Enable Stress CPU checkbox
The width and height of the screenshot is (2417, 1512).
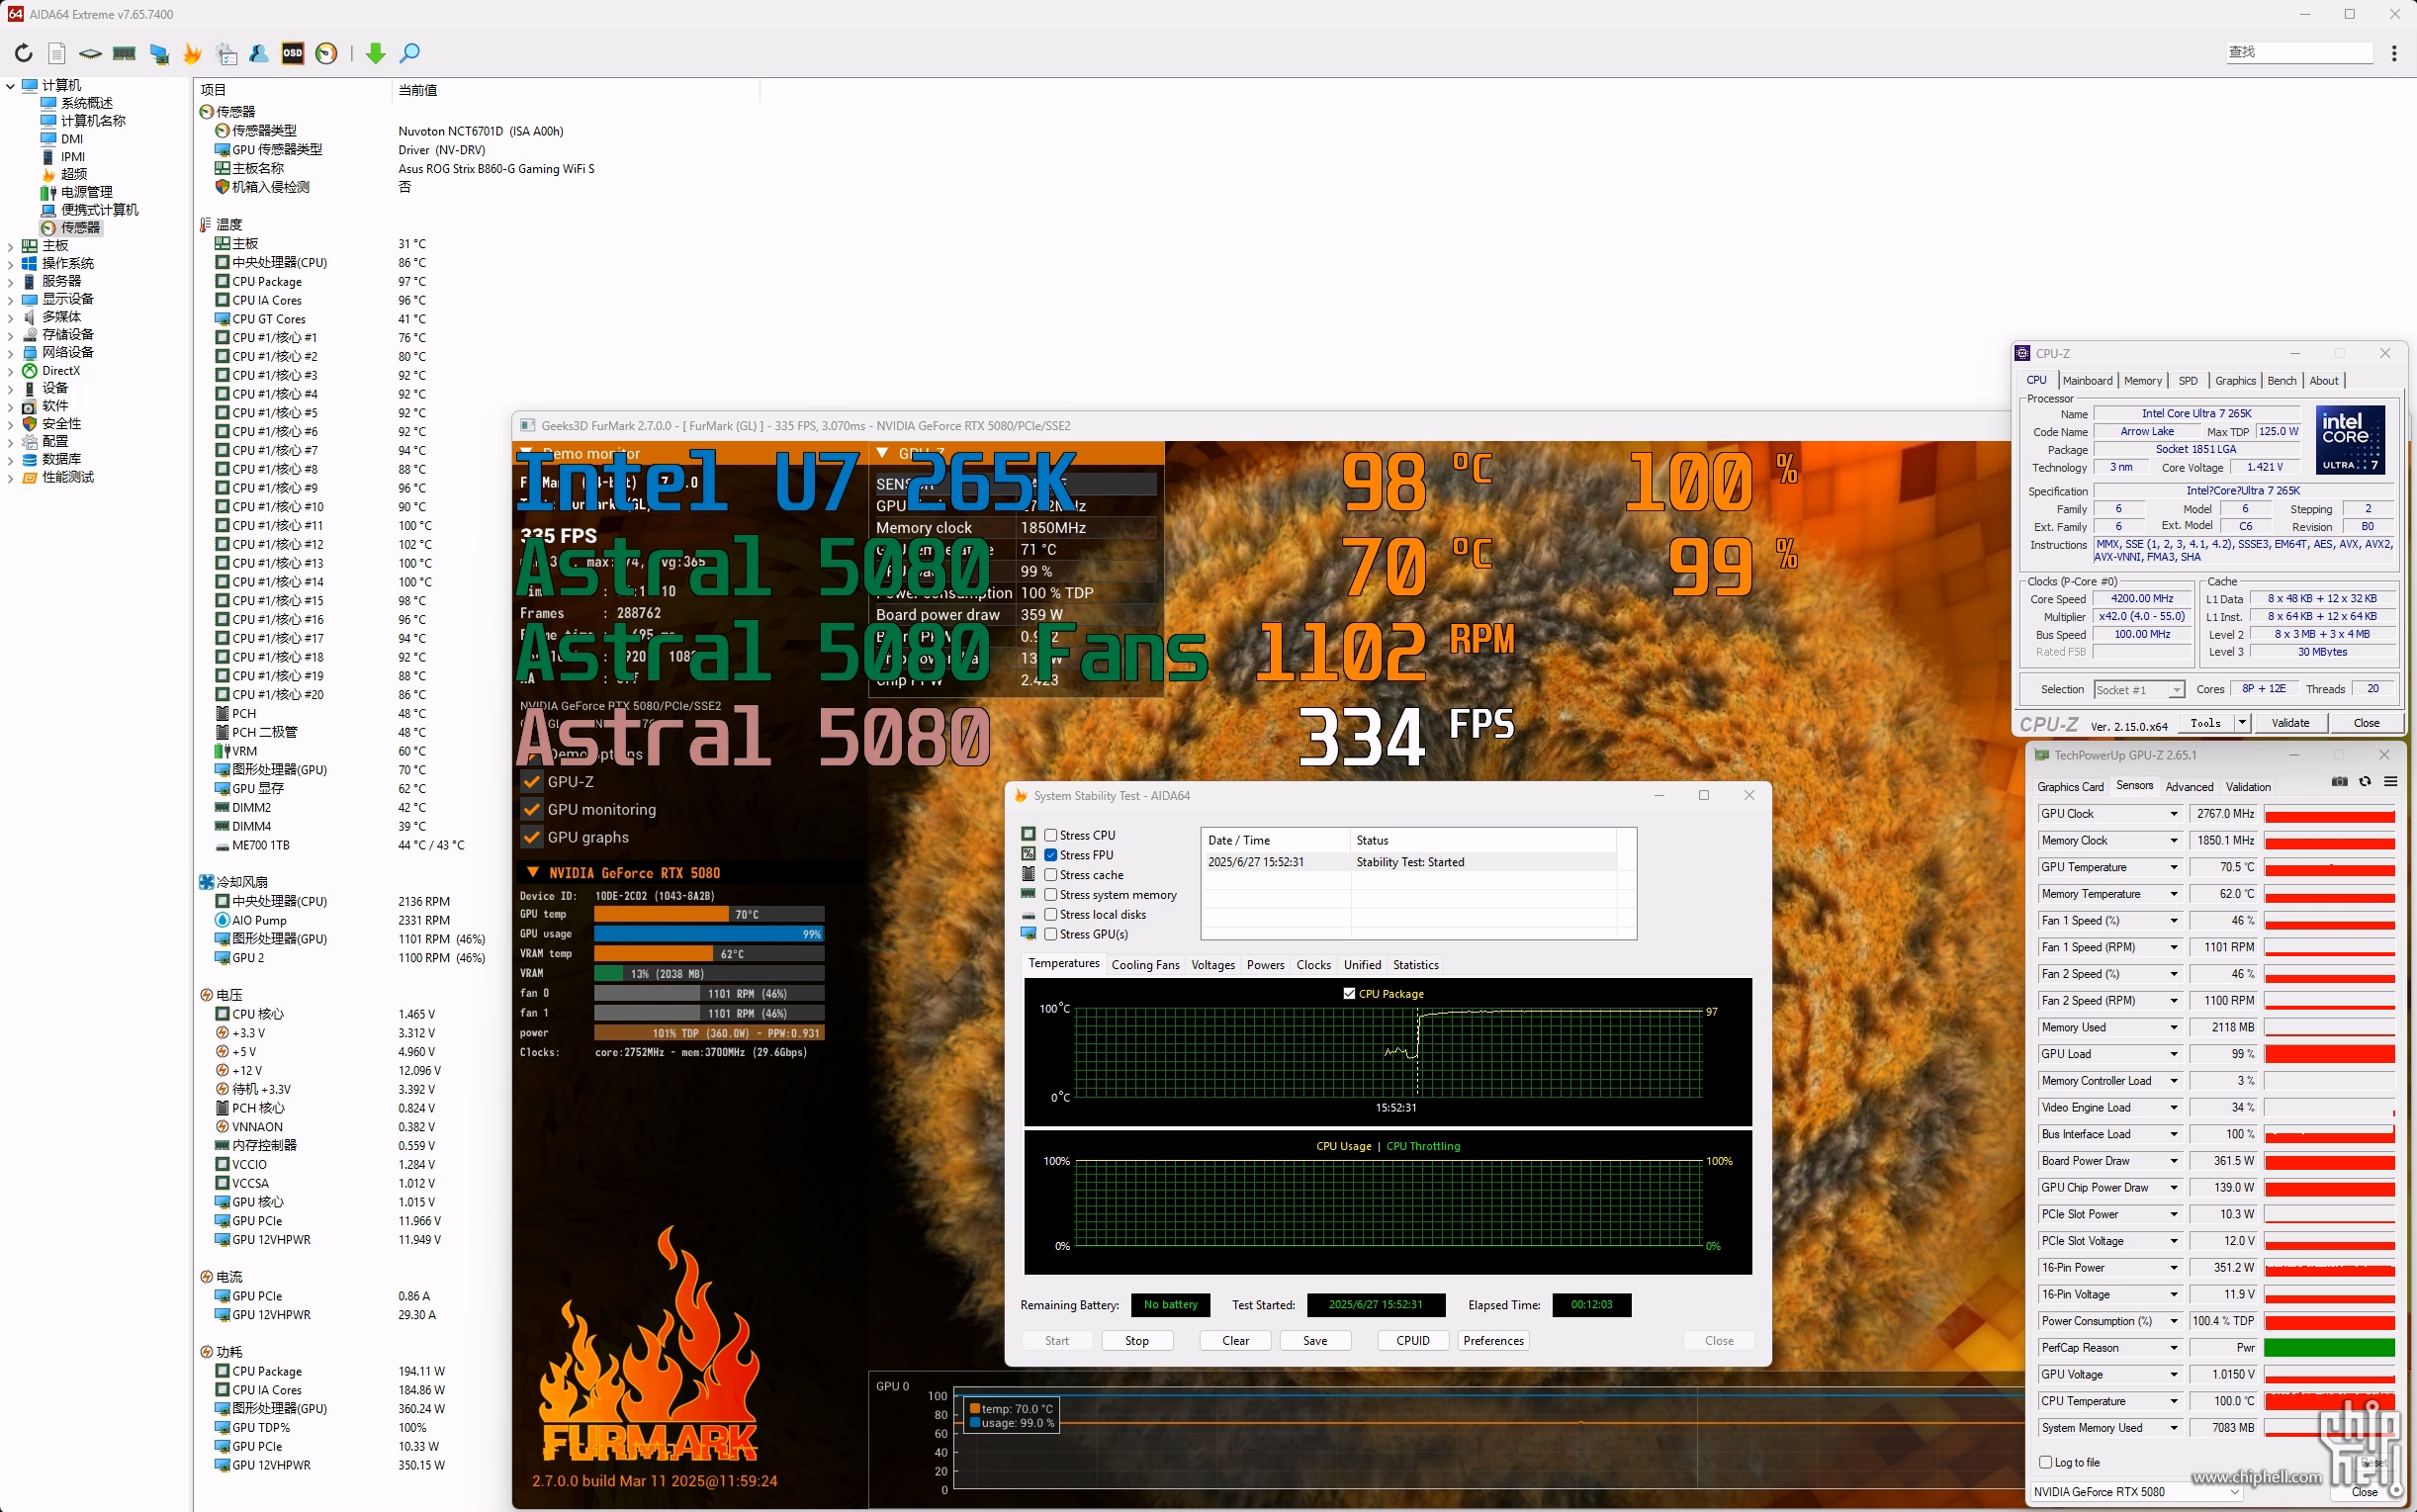1051,835
